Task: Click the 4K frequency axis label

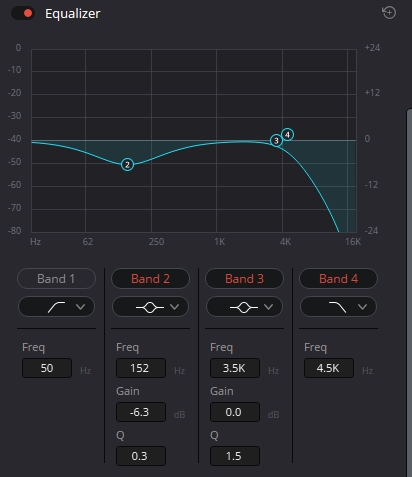Action: coord(285,241)
